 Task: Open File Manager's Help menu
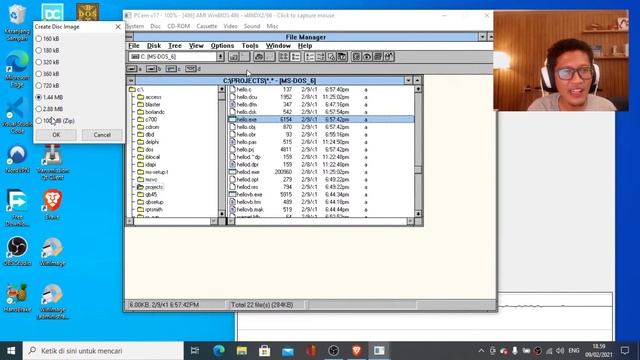point(305,46)
